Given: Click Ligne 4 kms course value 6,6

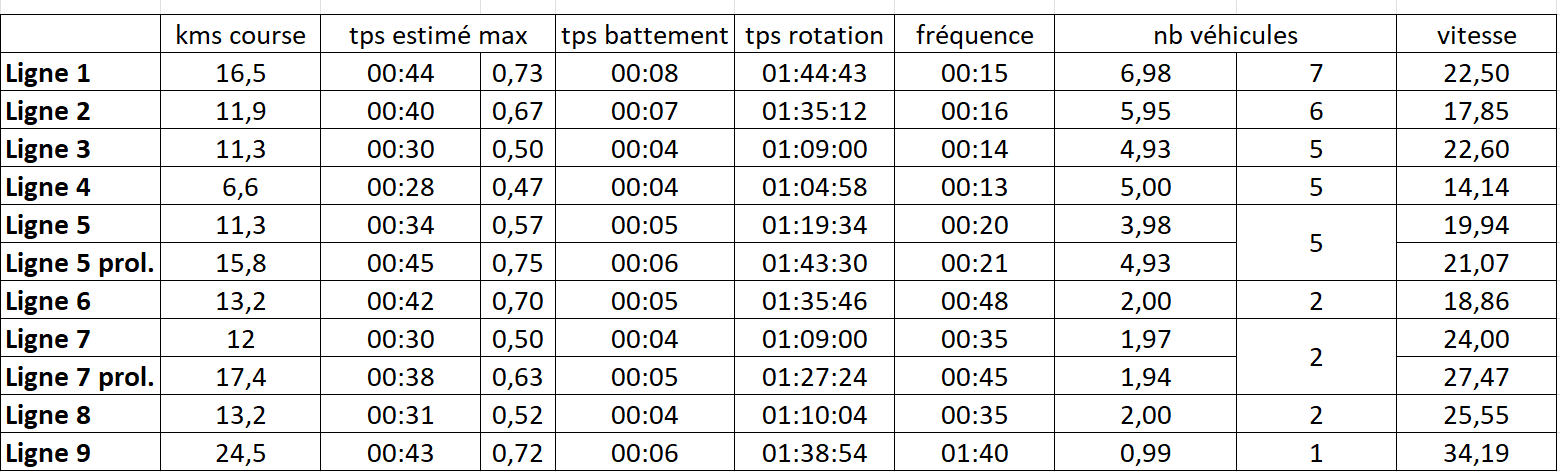Looking at the screenshot, I should pos(240,187).
